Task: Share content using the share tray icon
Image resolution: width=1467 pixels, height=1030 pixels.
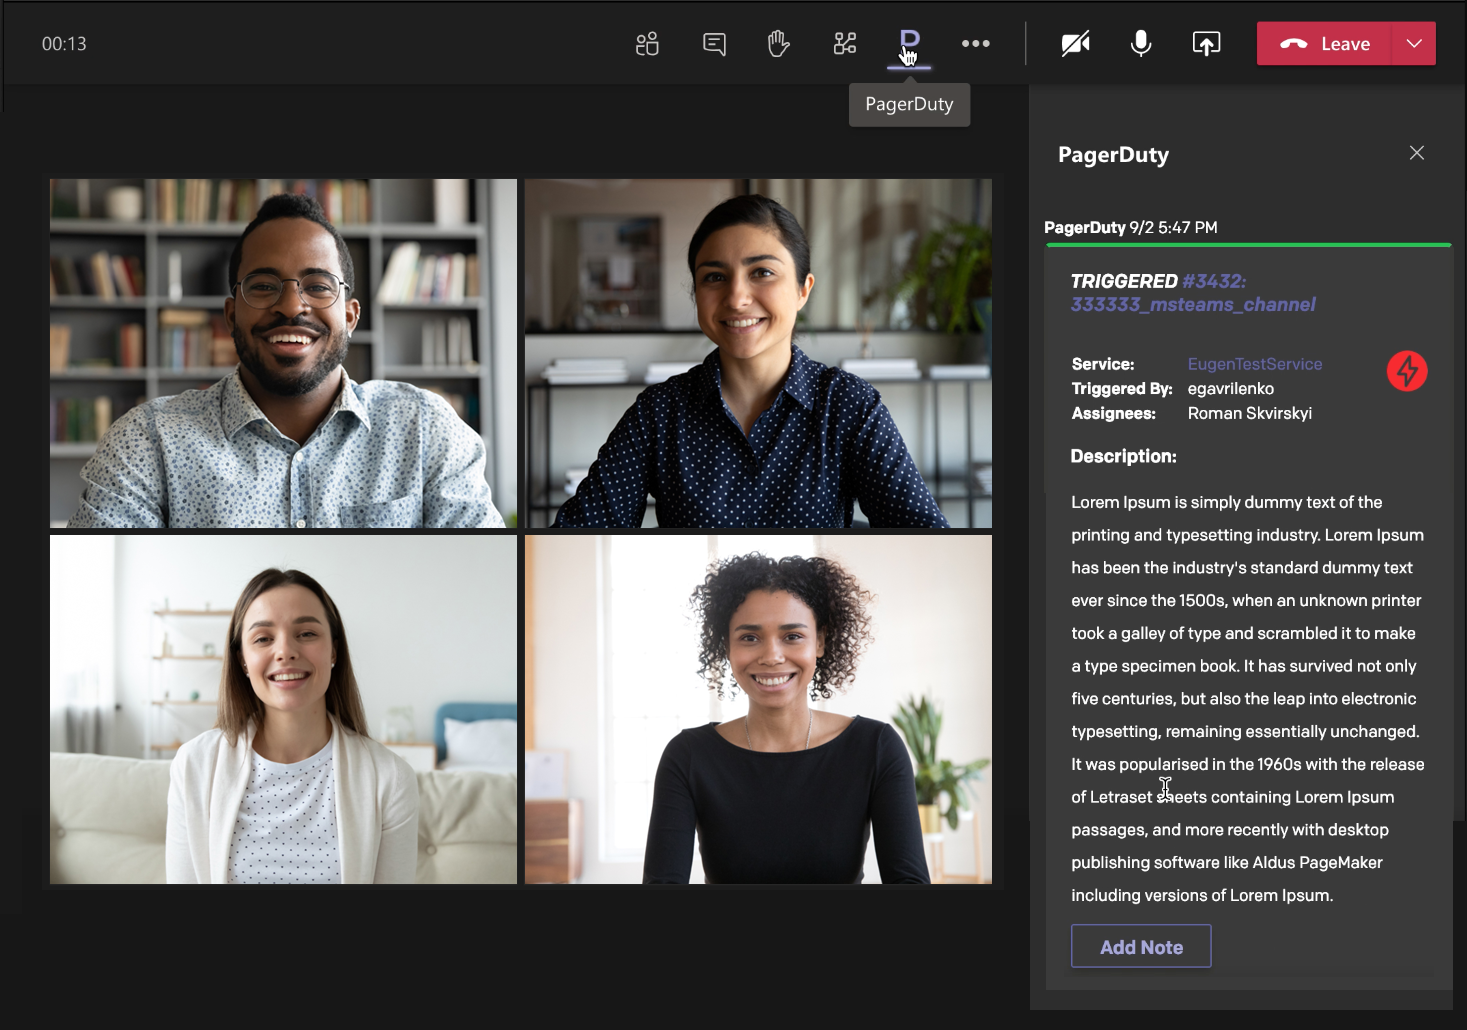Action: pos(1206,44)
